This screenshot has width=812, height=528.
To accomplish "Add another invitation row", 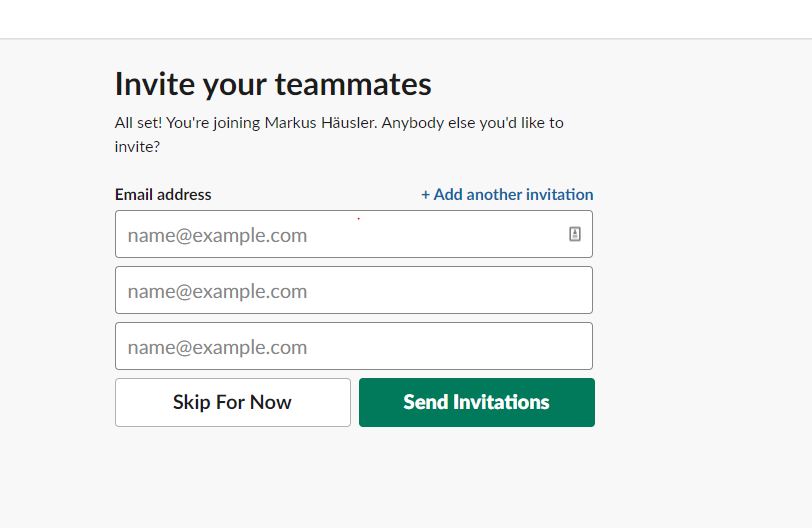I will (x=507, y=194).
